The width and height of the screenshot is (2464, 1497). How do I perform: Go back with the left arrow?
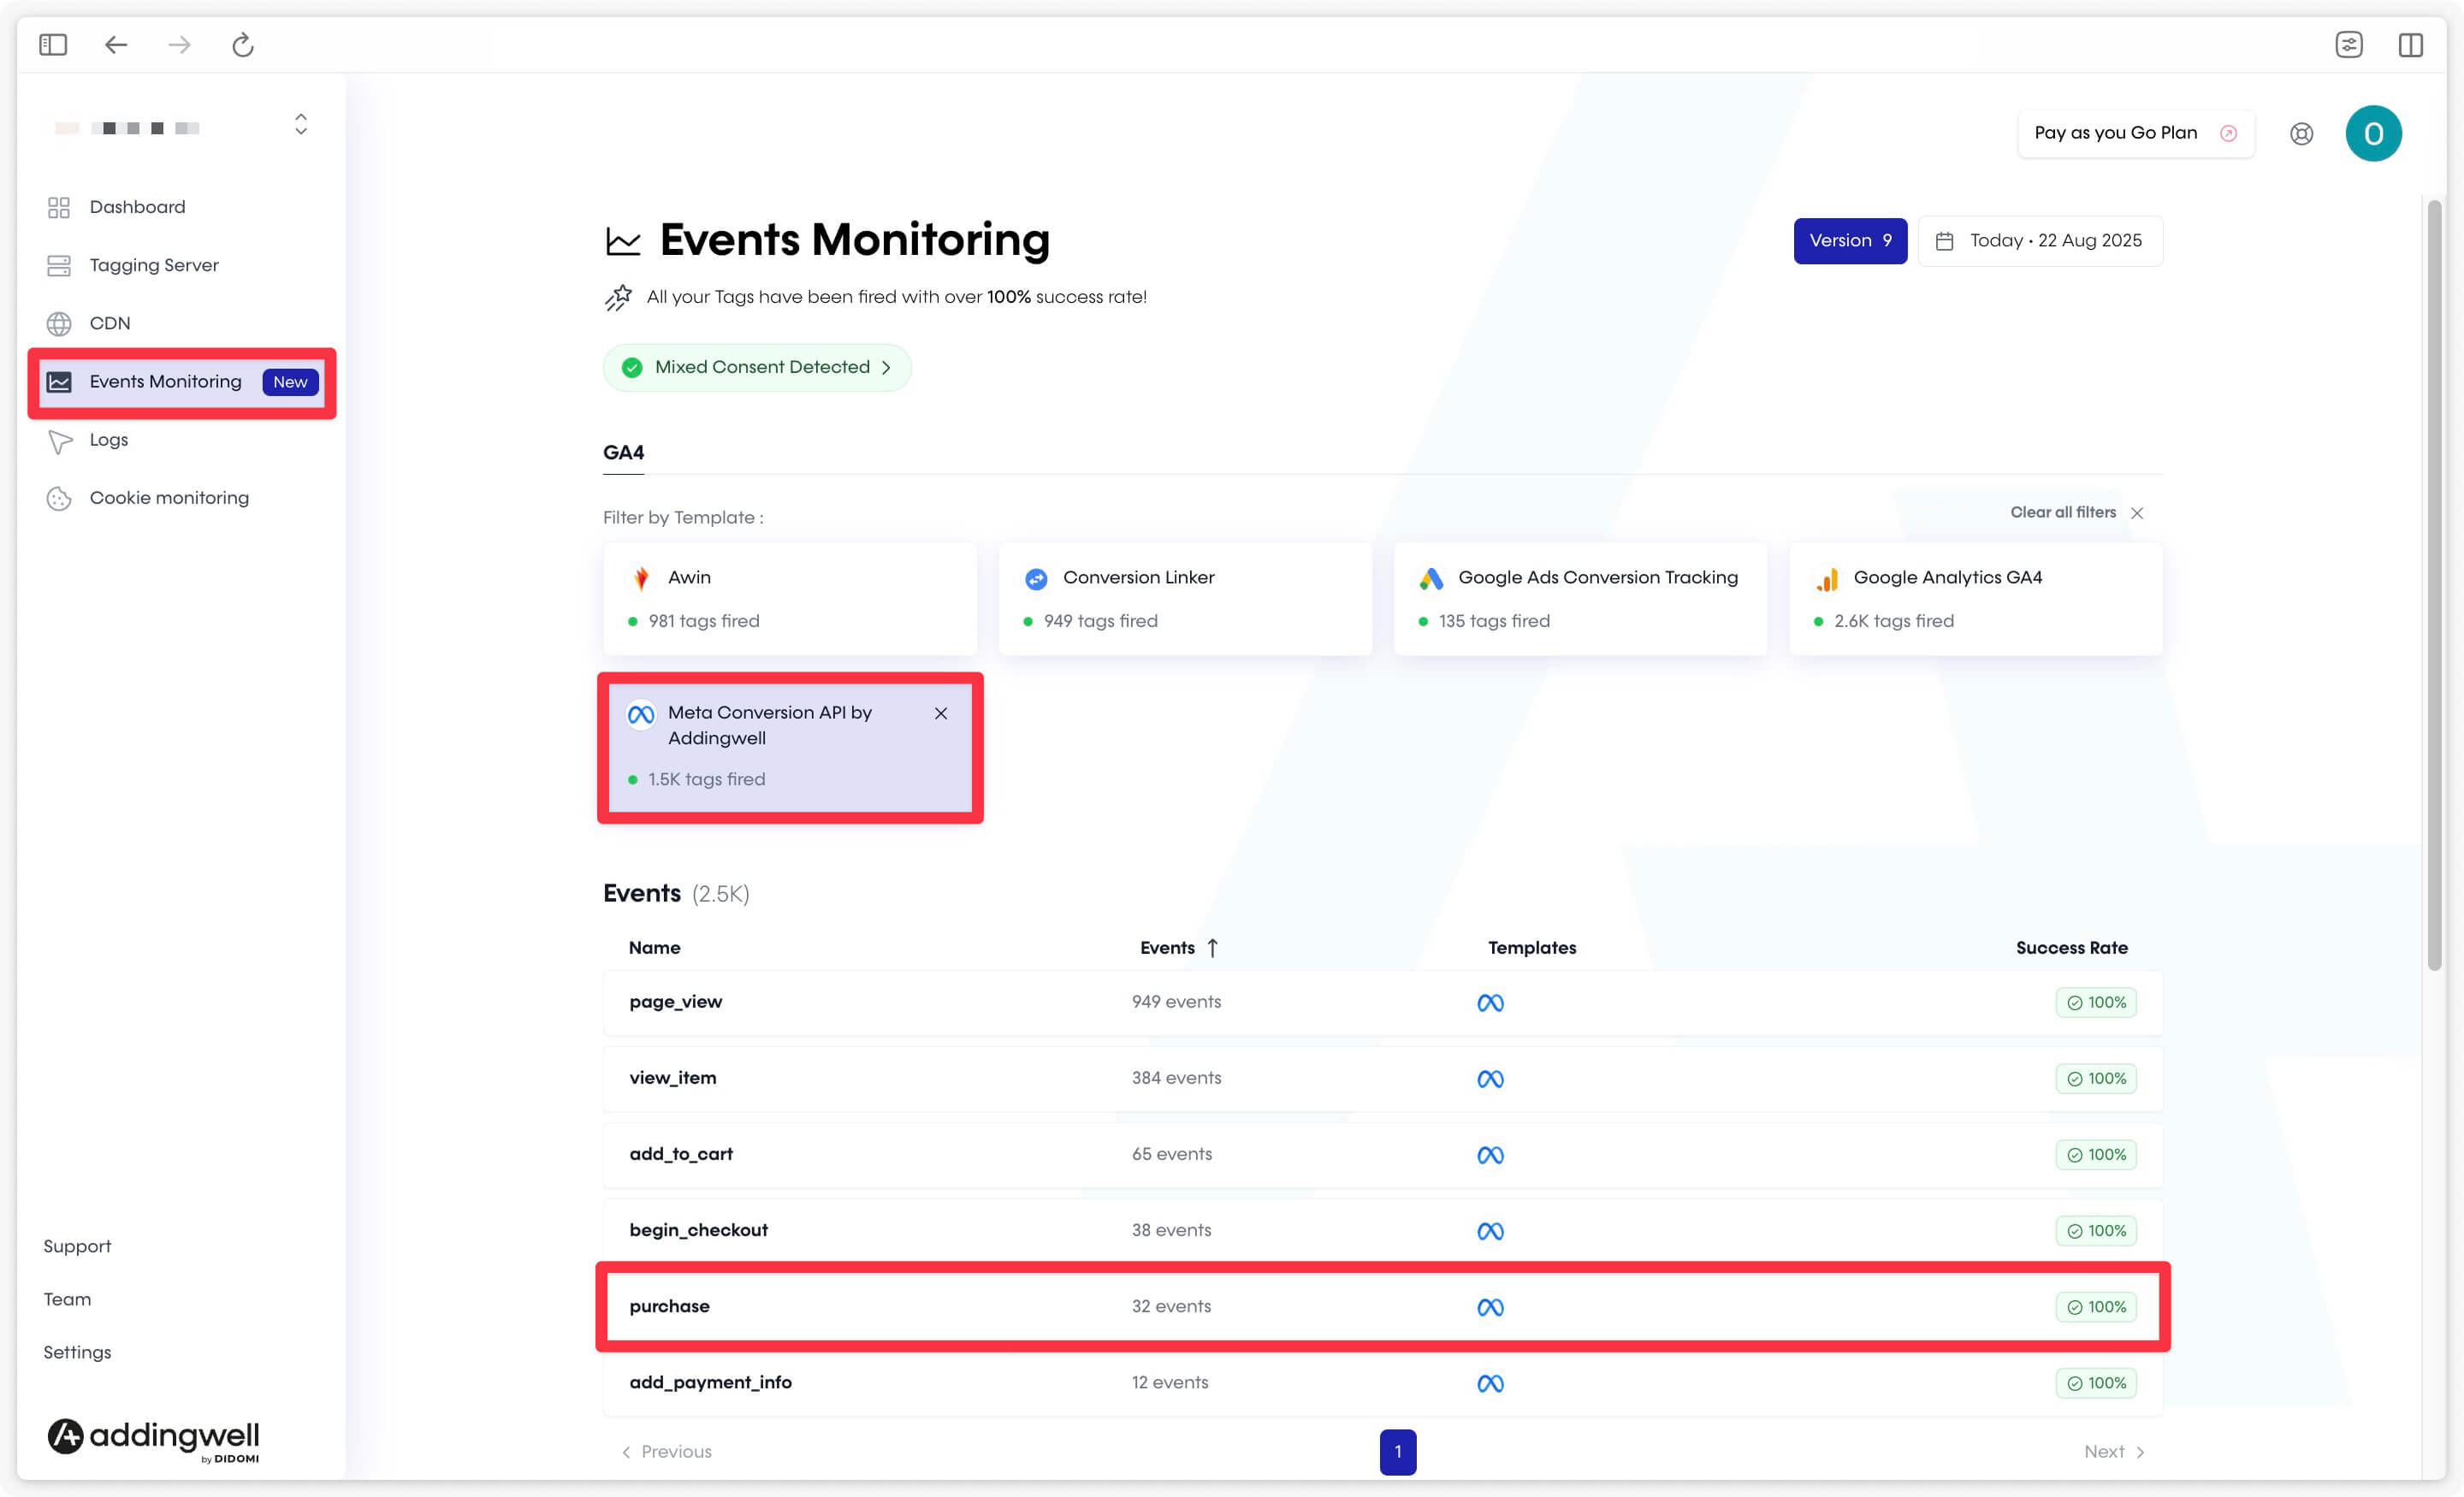coord(116,45)
